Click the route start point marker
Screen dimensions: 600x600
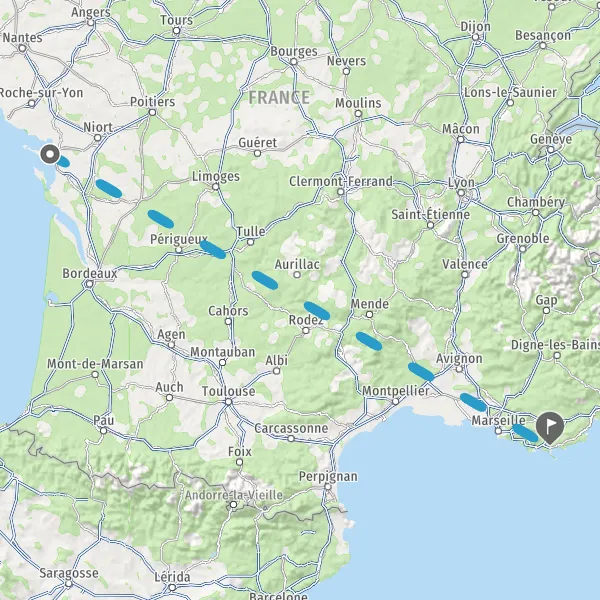click(x=50, y=155)
